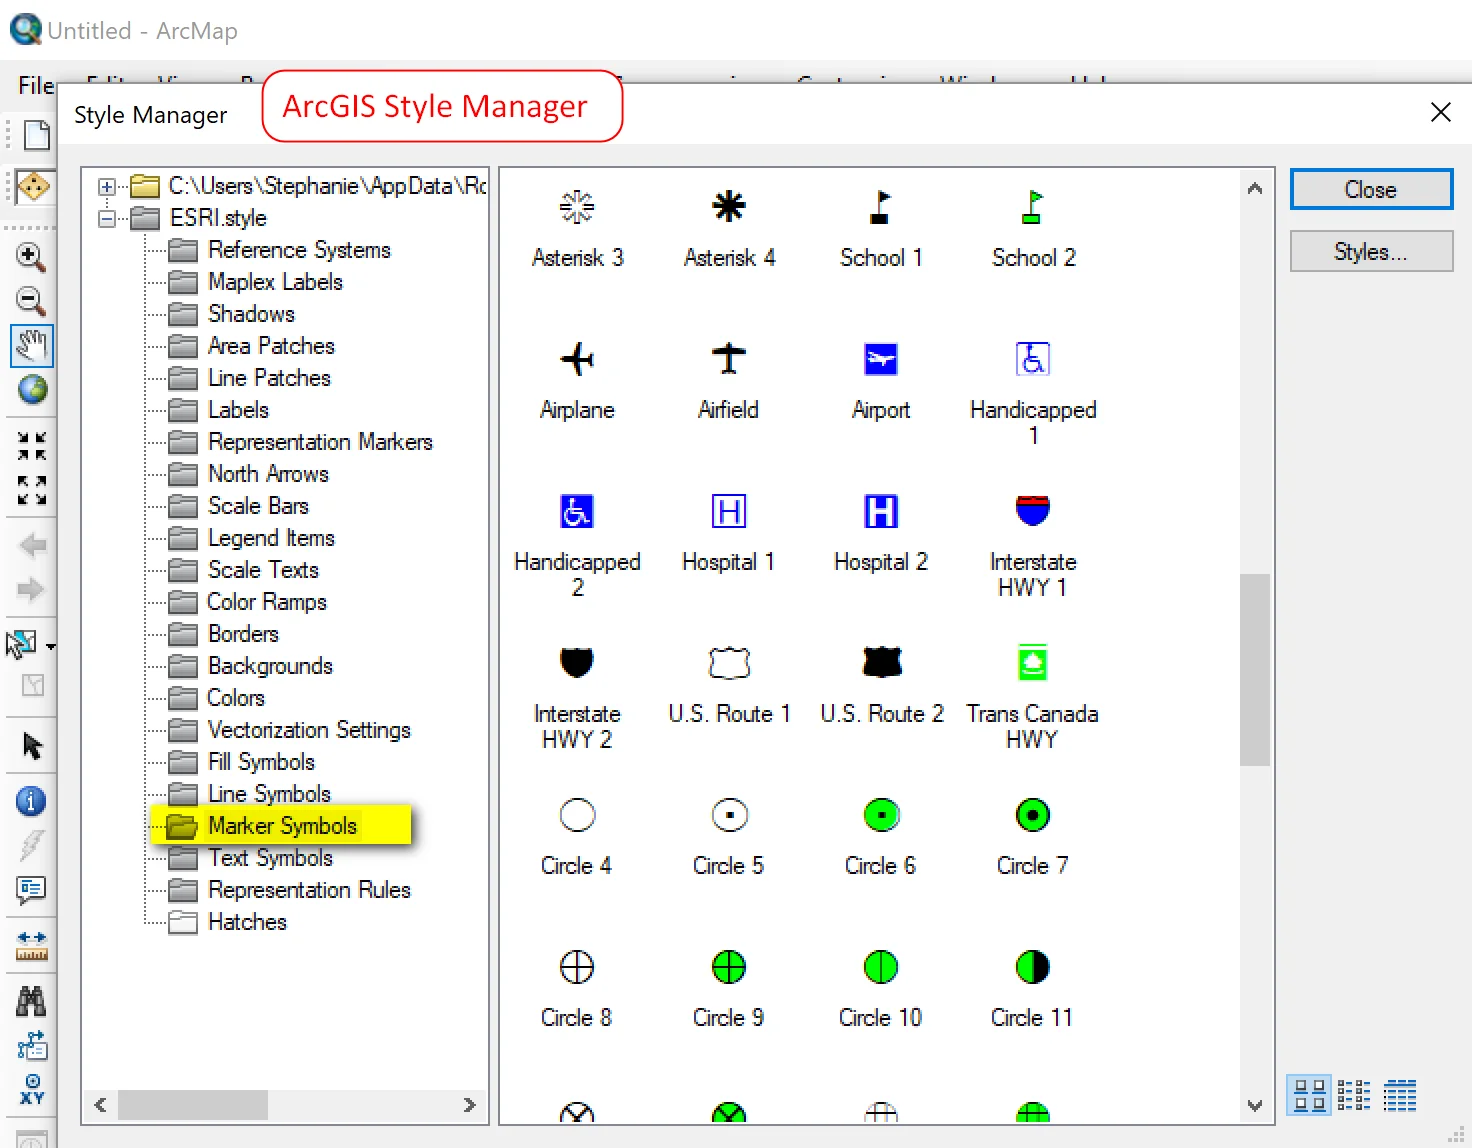
Task: Pick the Hospital 1 symbol
Action: 729,511
